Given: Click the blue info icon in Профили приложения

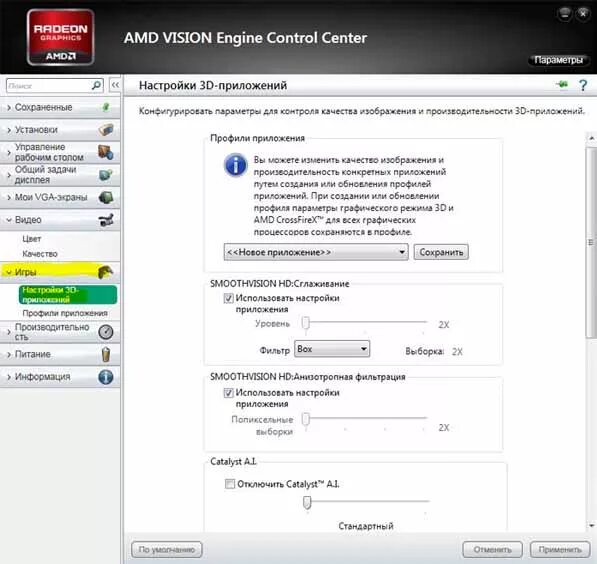Looking at the screenshot, I should coord(235,165).
